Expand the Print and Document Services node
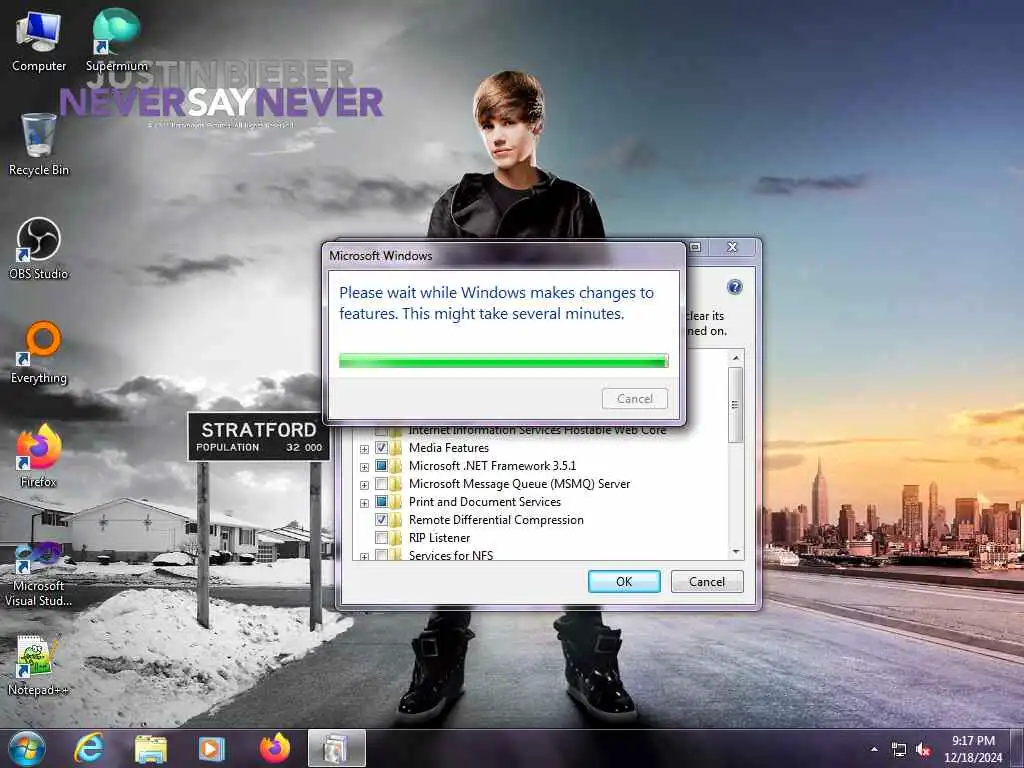1024x768 pixels. [x=364, y=503]
